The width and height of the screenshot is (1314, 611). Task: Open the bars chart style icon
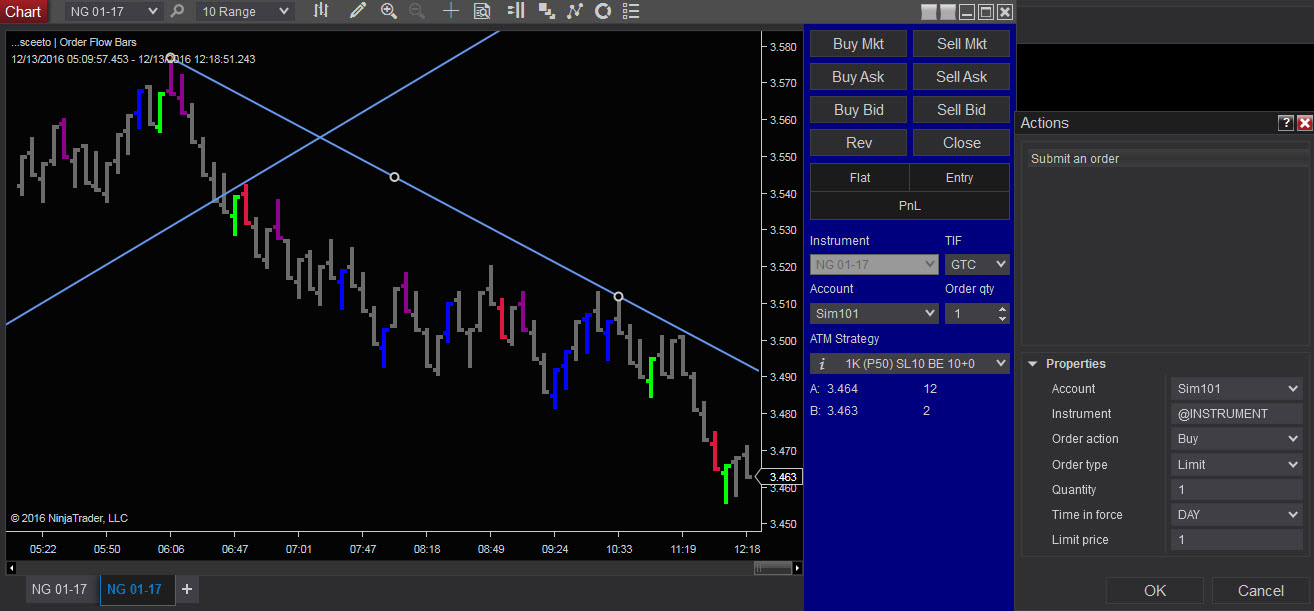click(x=321, y=11)
